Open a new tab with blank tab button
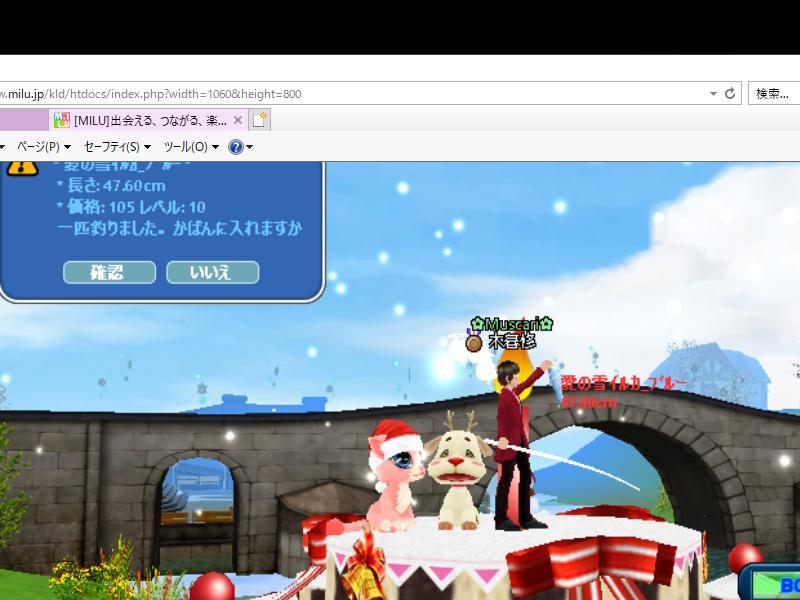 coord(260,120)
